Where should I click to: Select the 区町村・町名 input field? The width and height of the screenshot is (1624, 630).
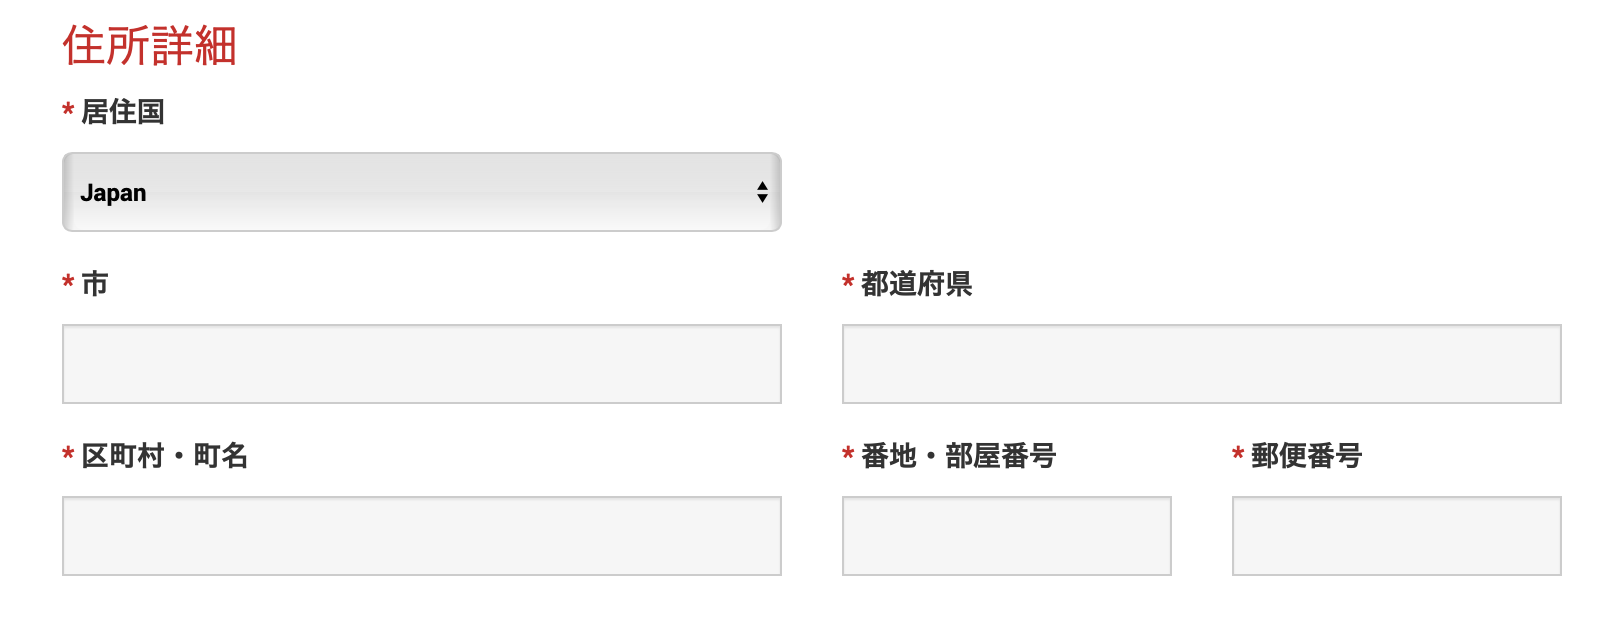421,536
